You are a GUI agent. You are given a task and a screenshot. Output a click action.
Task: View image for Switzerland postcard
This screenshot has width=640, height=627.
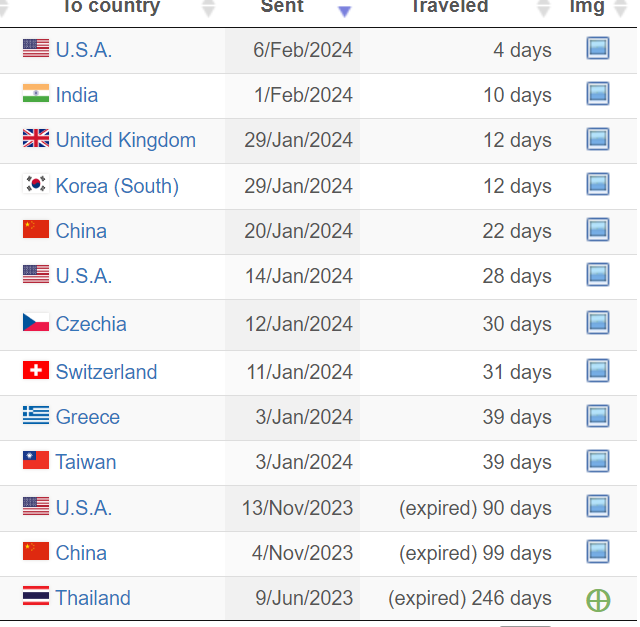coord(598,370)
